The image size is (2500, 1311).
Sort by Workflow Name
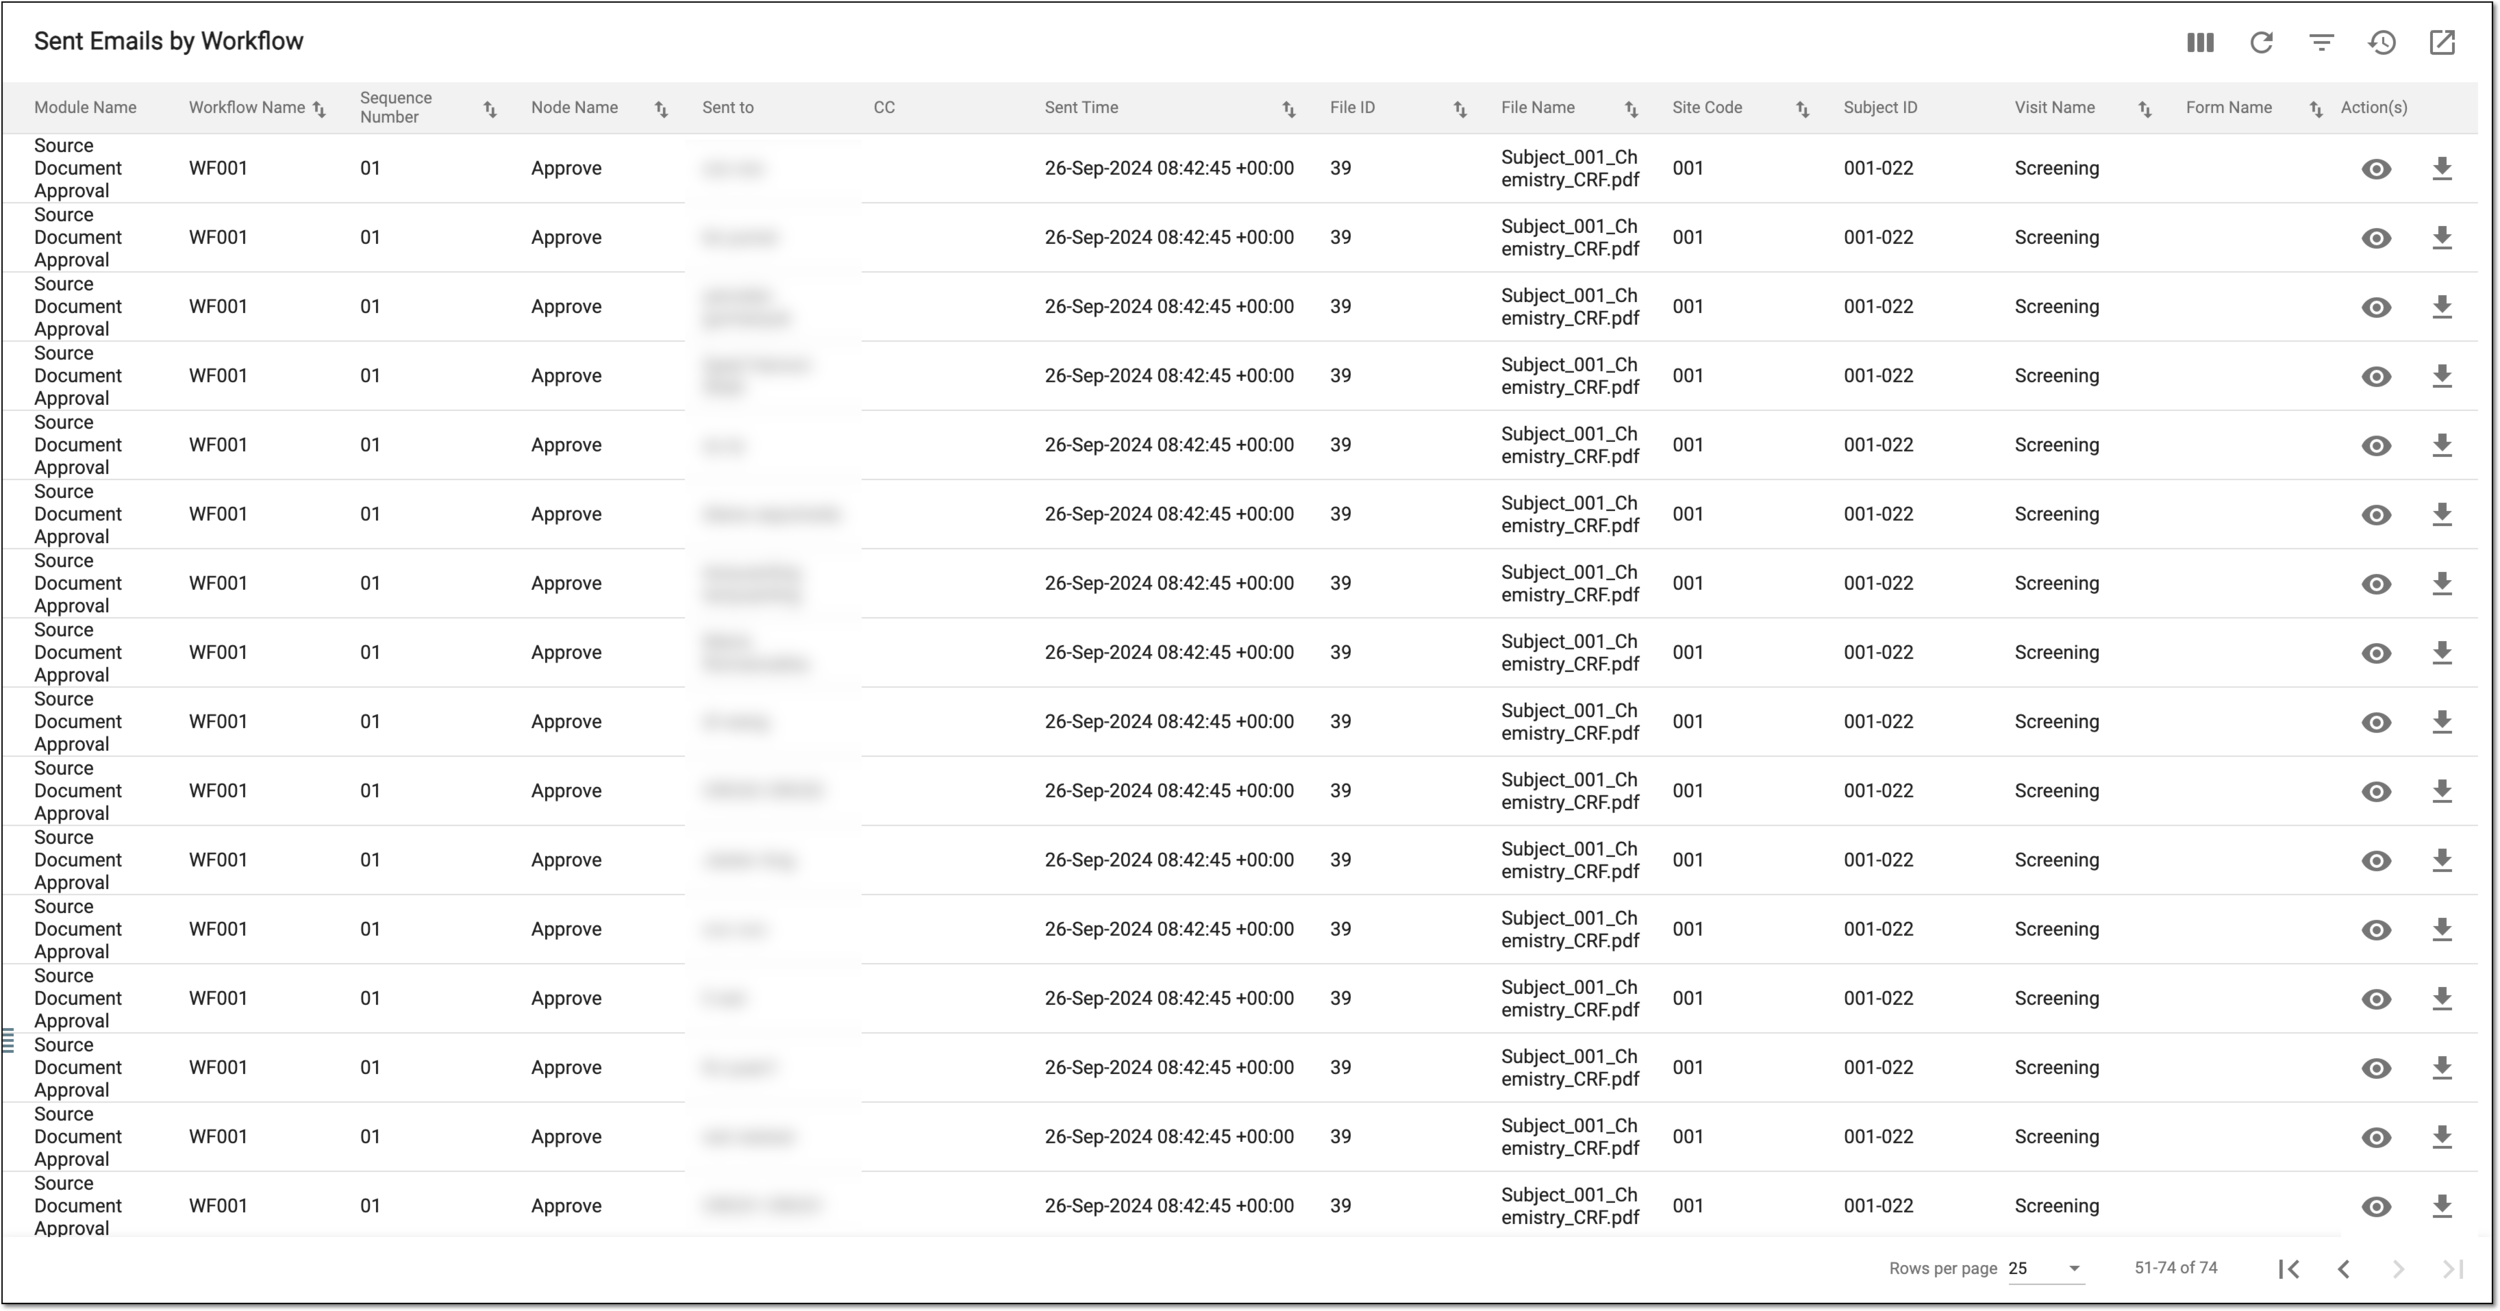[x=319, y=109]
